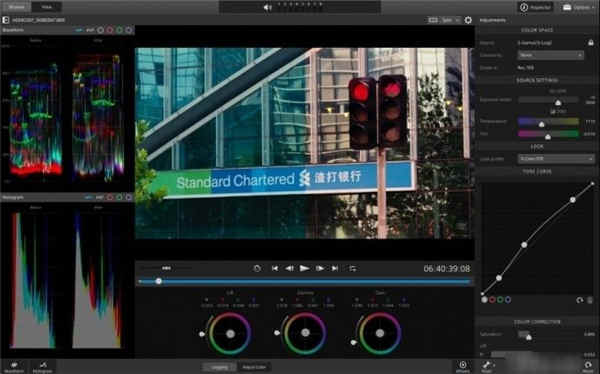Step back one frame
This screenshot has height=374, width=600.
pyautogui.click(x=290, y=269)
